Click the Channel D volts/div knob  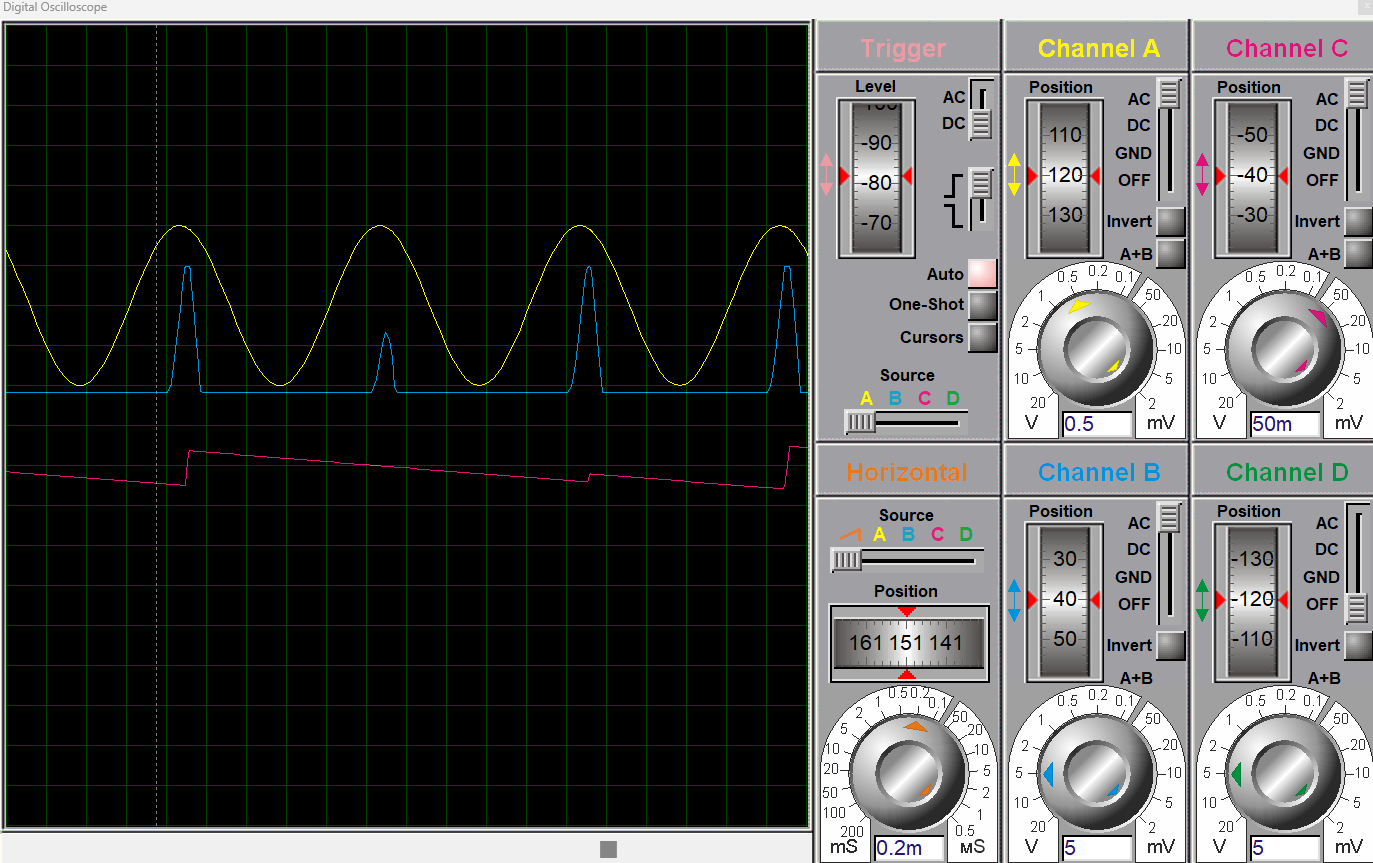point(1284,773)
